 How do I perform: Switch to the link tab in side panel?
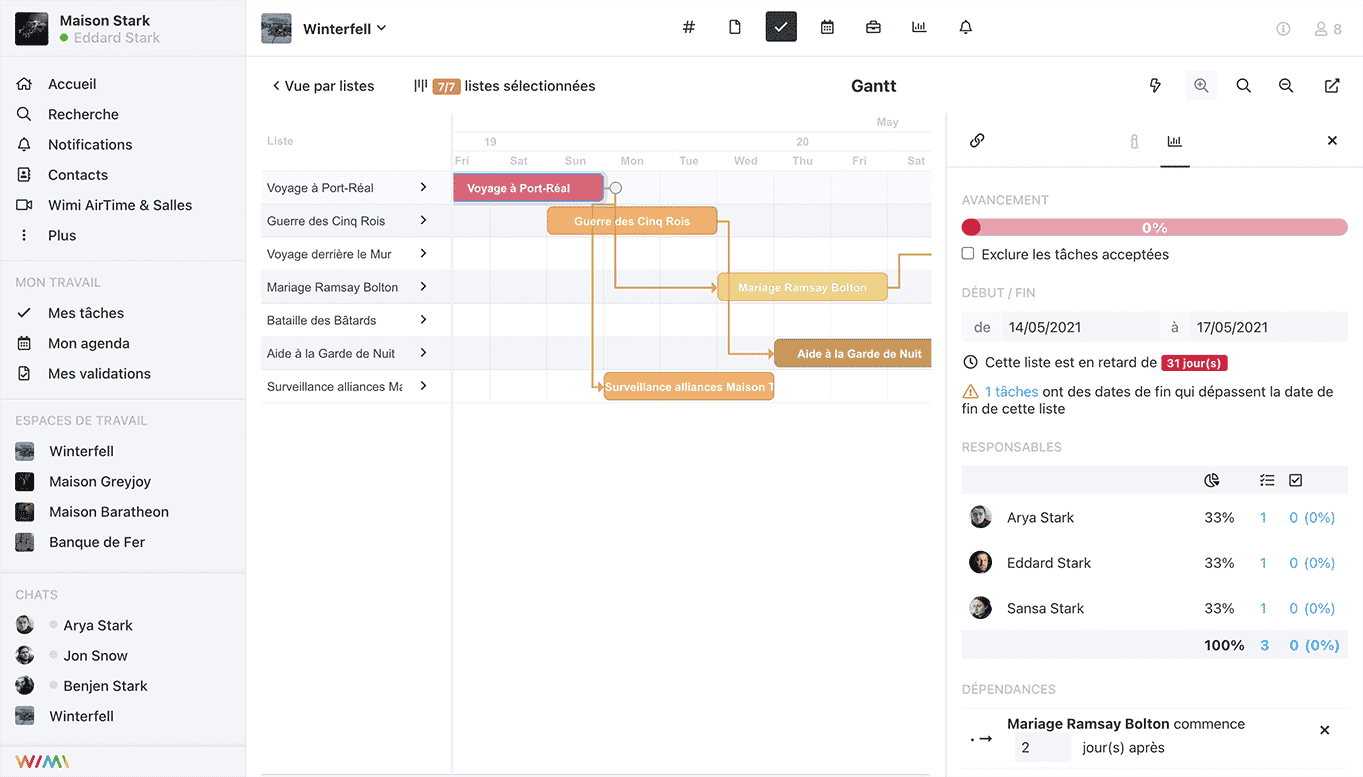[x=977, y=141]
